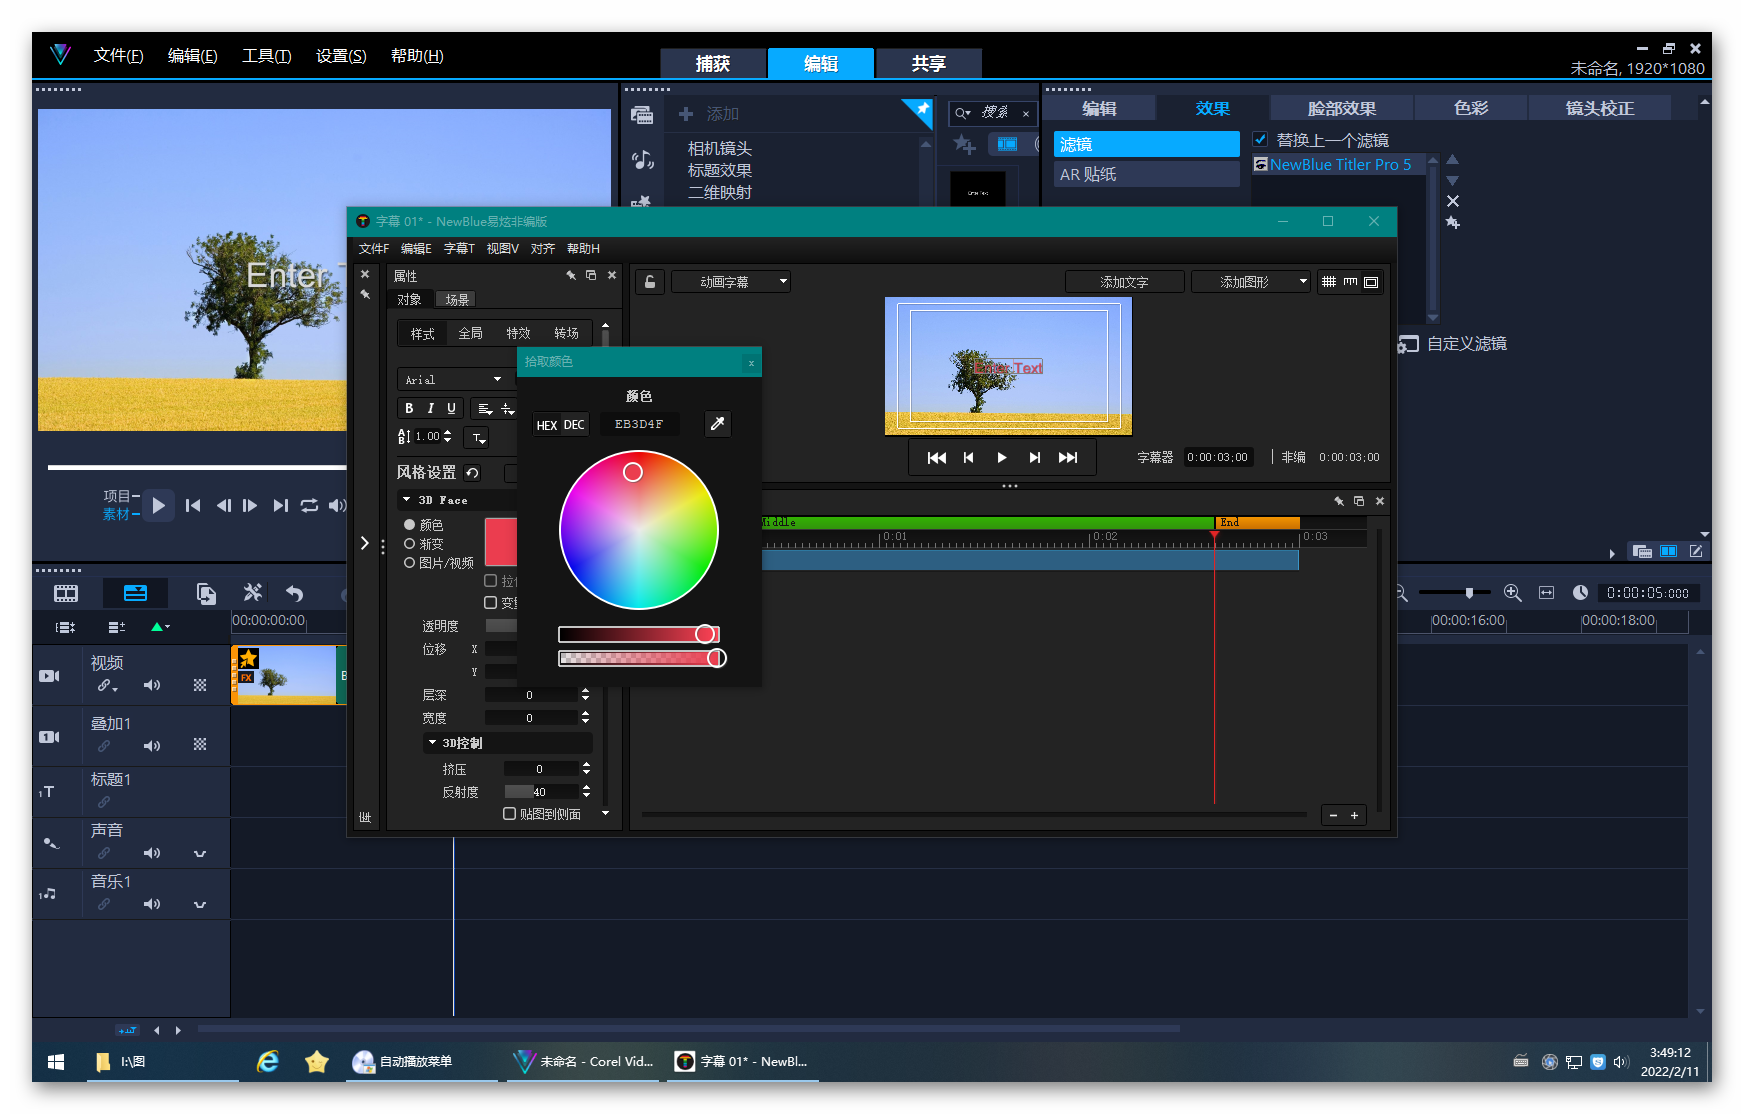Click the 色彩 tab in options panel

pyautogui.click(x=1471, y=108)
